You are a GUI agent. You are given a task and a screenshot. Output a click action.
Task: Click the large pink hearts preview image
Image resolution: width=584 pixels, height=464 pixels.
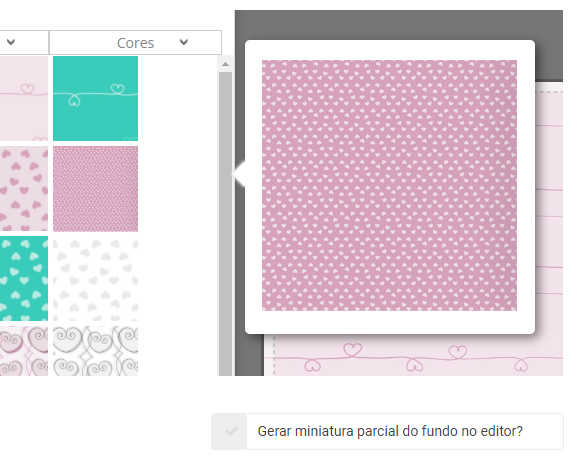pos(389,185)
